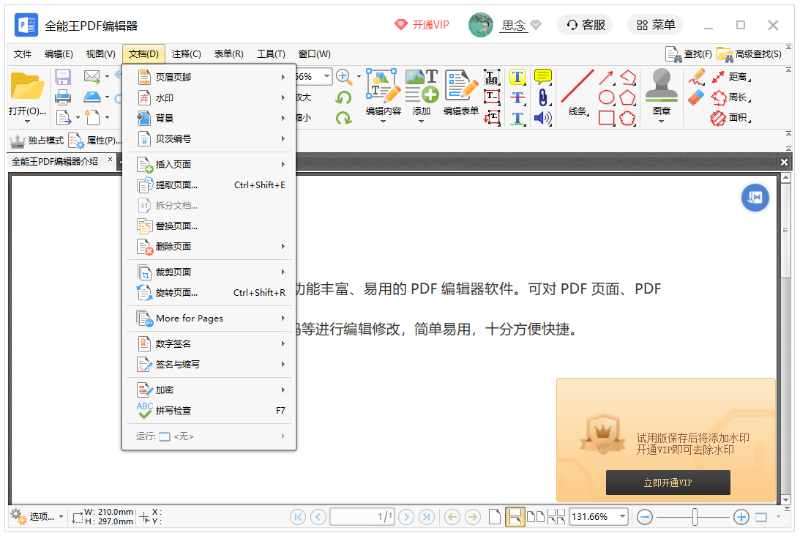Rotate view counterclockwise green arrow

(x=344, y=97)
